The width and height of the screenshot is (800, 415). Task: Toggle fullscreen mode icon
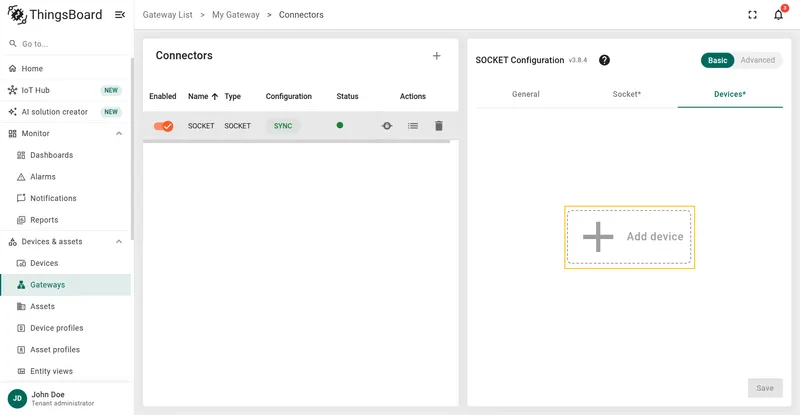753,15
